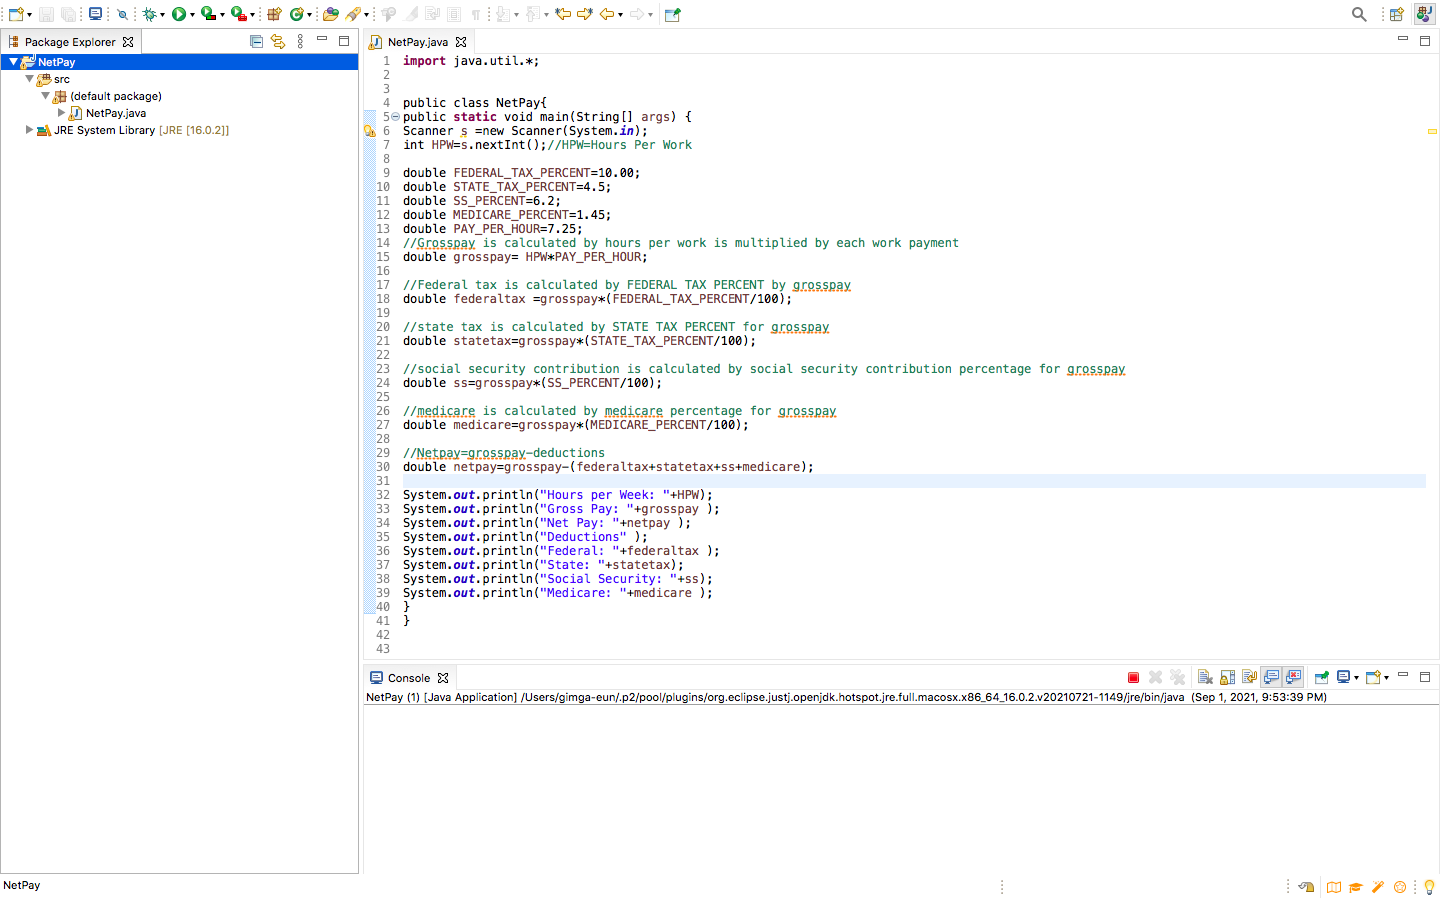The height and width of the screenshot is (900, 1440).
Task: Pin the Console view
Action: pos(1322,677)
